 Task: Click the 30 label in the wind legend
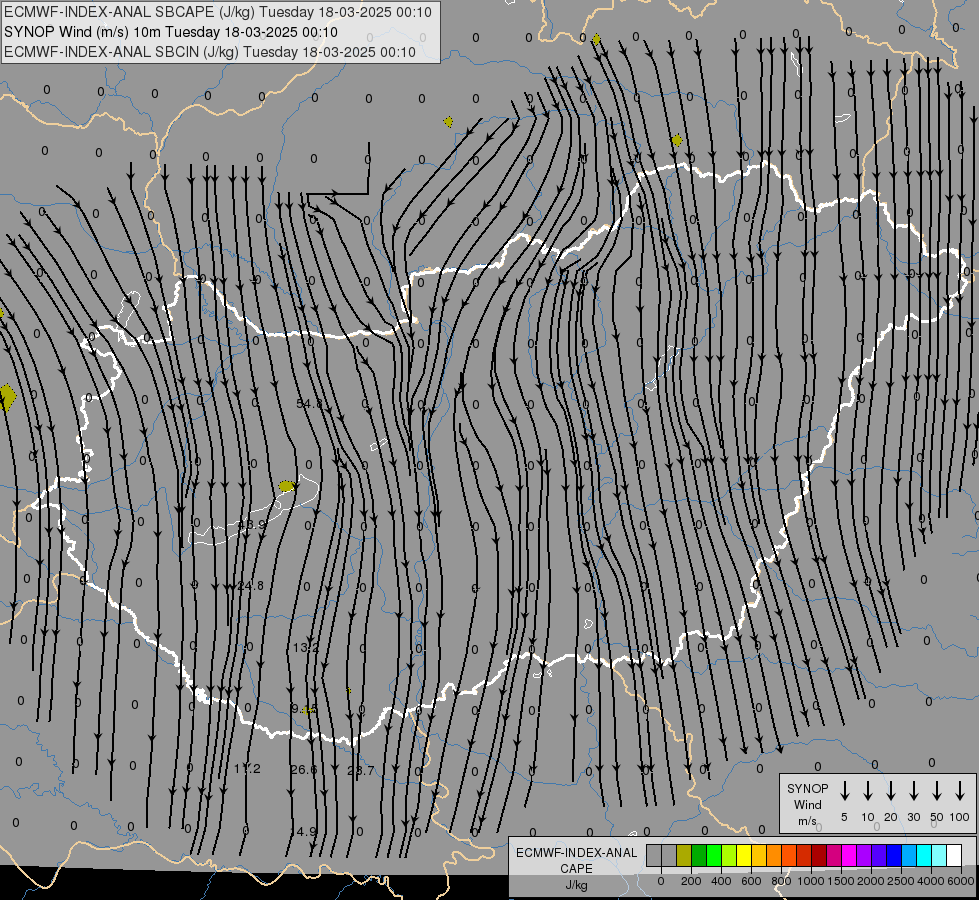[913, 817]
